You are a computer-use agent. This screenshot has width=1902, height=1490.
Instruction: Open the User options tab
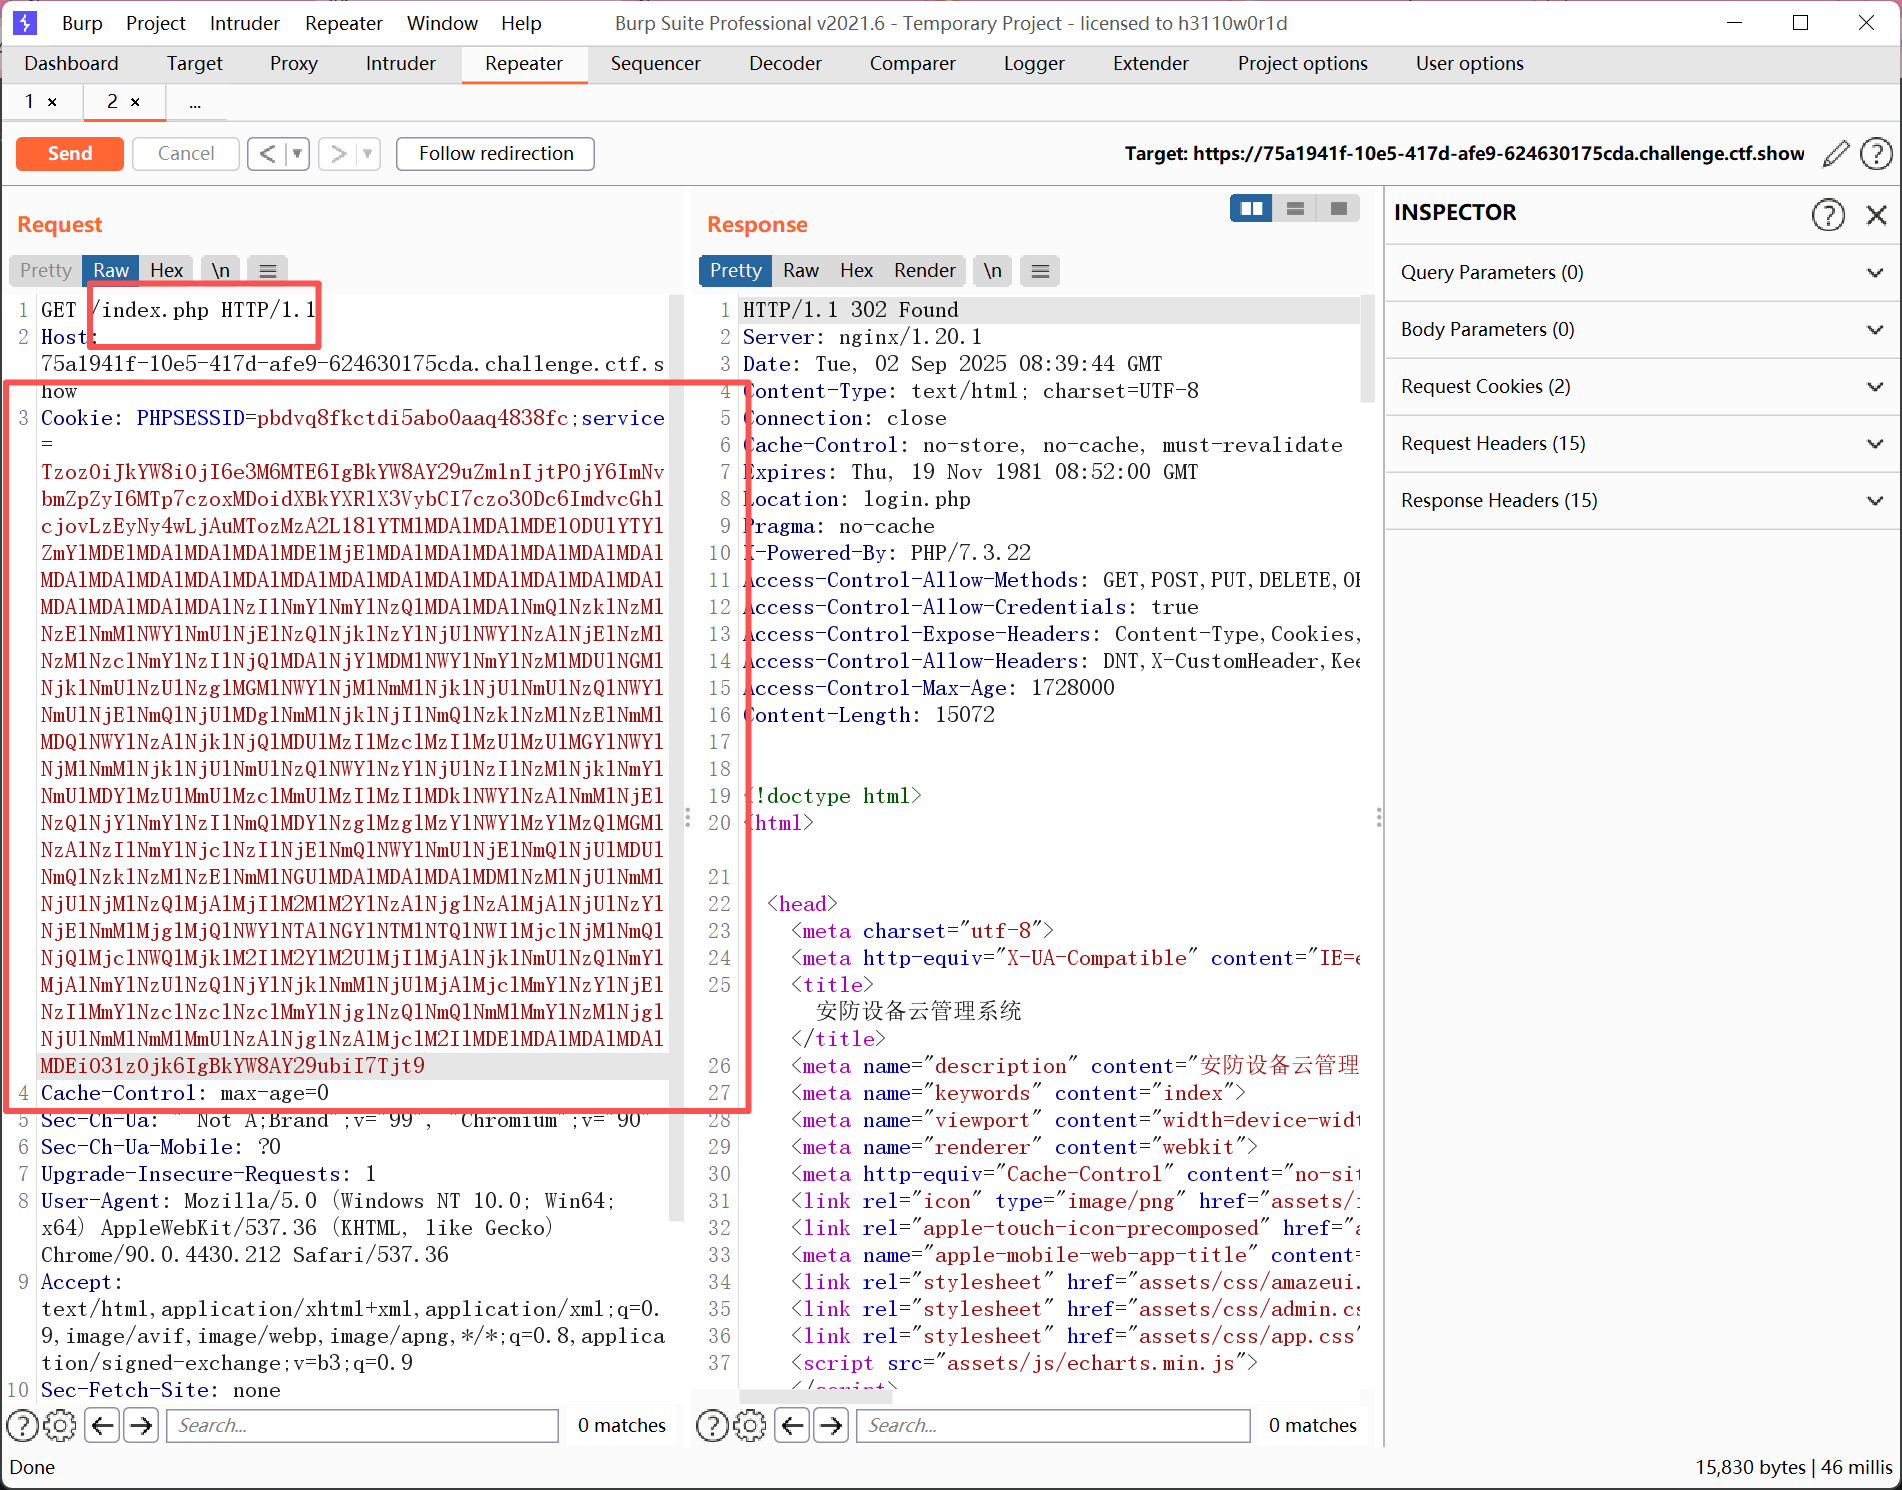(x=1470, y=64)
